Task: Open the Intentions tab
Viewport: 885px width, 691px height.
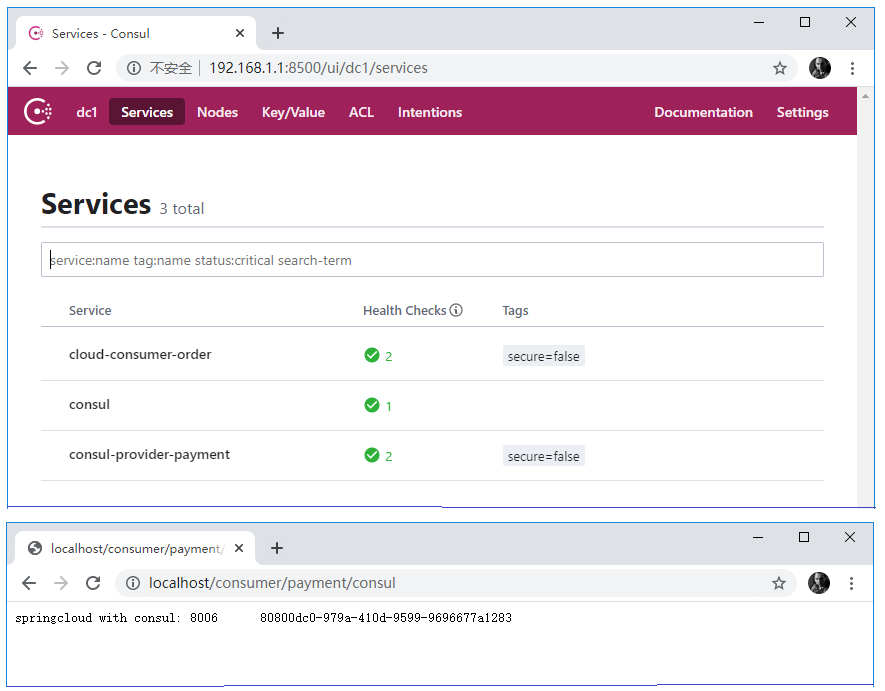Action: (430, 112)
